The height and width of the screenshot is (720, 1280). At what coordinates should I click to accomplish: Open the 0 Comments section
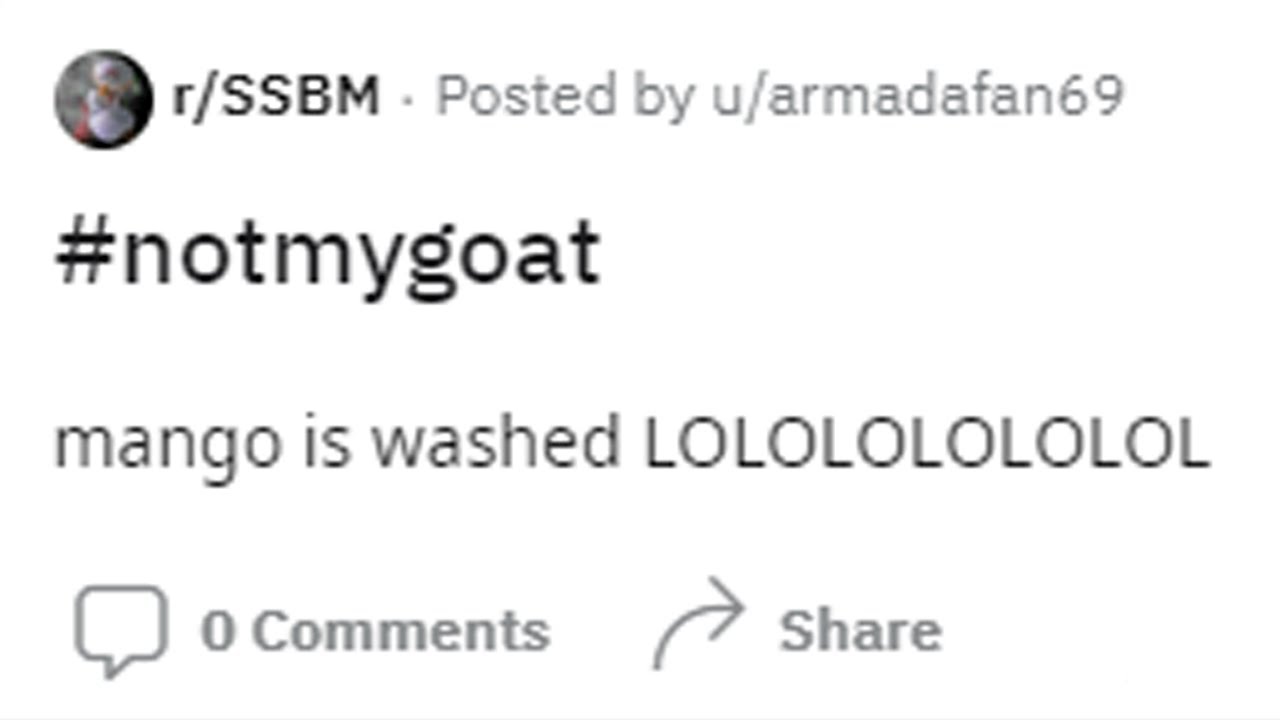pyautogui.click(x=375, y=632)
